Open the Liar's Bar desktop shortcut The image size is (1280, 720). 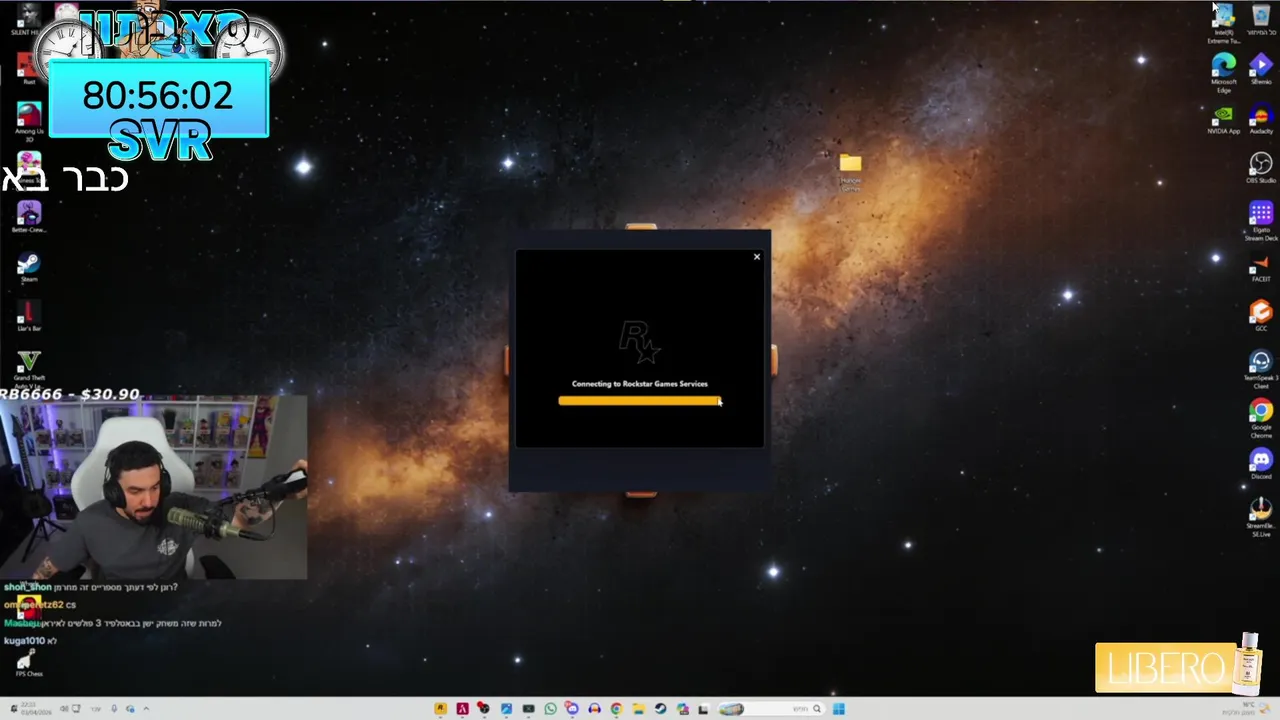click(x=29, y=316)
